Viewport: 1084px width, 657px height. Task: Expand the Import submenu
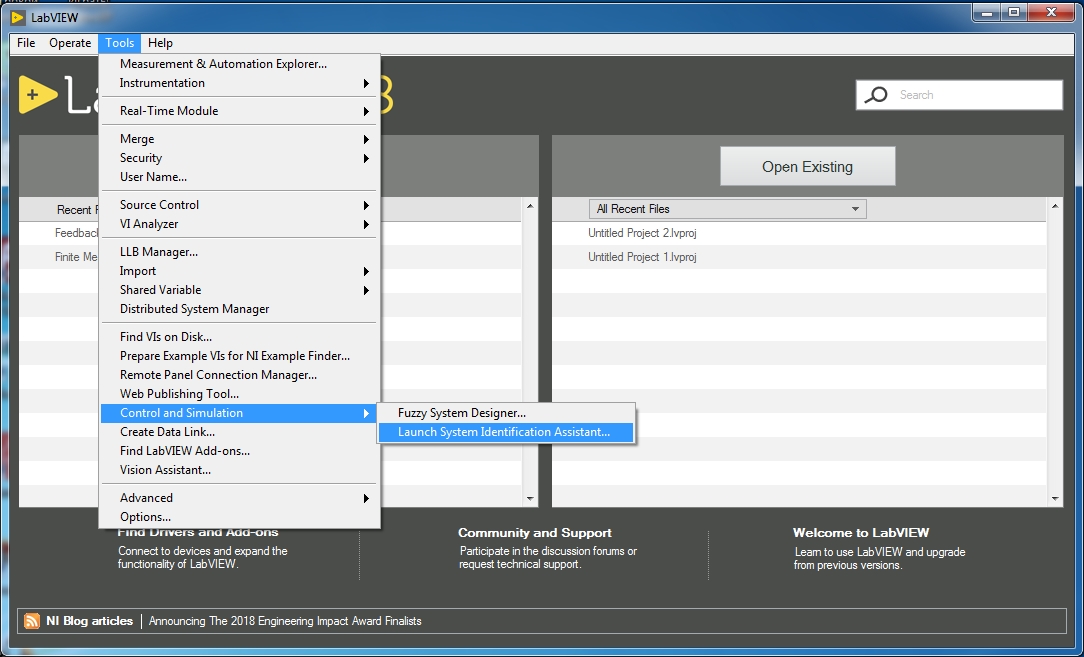coord(239,271)
